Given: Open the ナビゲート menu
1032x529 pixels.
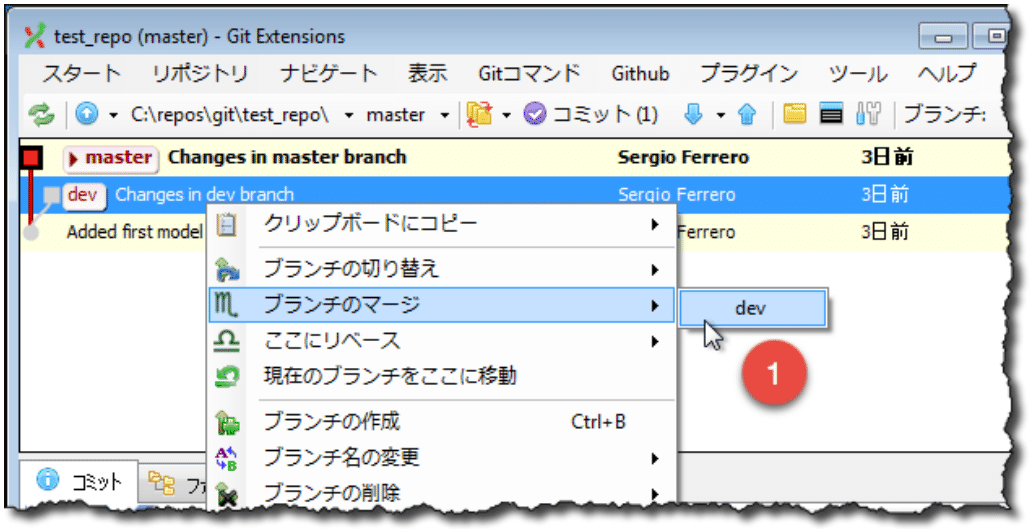Looking at the screenshot, I should pyautogui.click(x=328, y=74).
